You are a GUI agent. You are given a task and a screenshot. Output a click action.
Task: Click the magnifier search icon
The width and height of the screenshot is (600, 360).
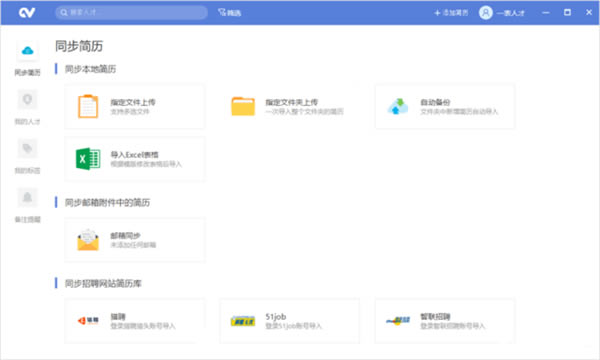pyautogui.click(x=64, y=13)
